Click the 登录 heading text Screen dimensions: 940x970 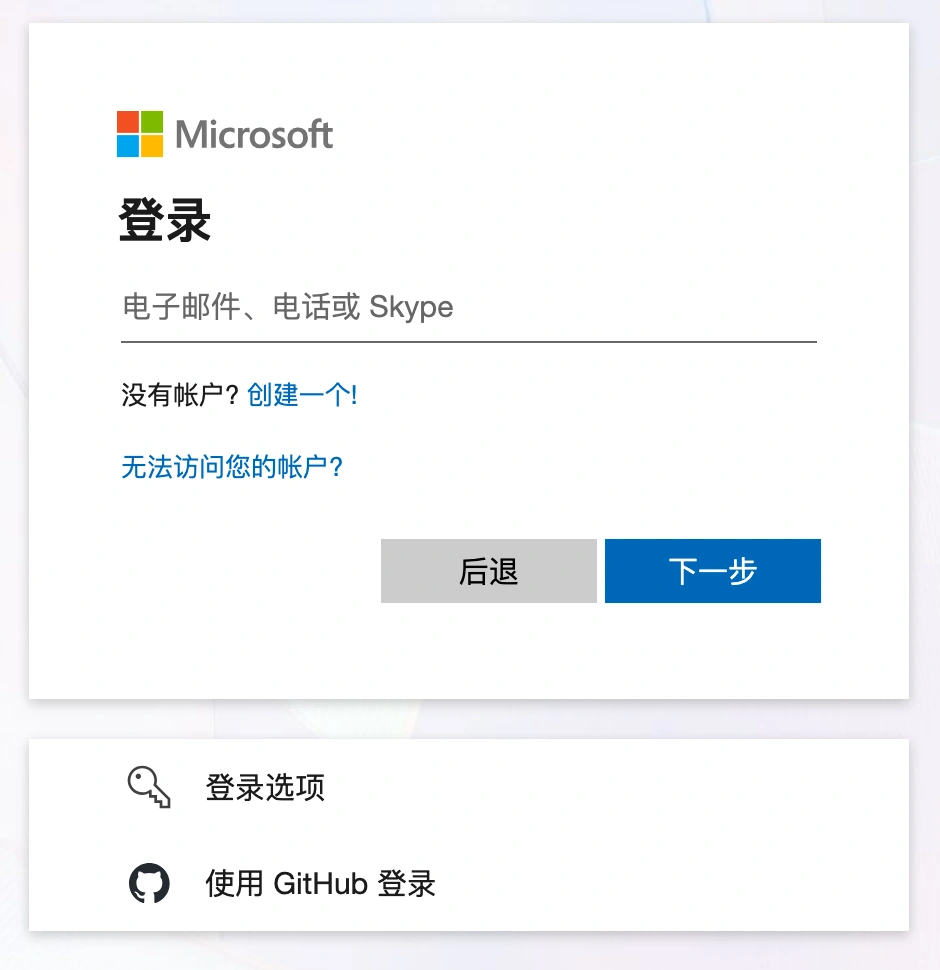[165, 220]
